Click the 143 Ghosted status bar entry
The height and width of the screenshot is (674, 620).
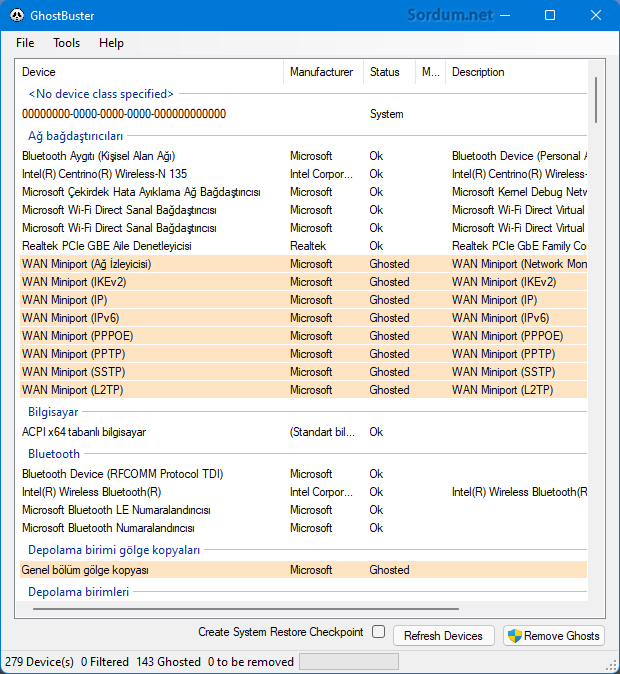168,662
